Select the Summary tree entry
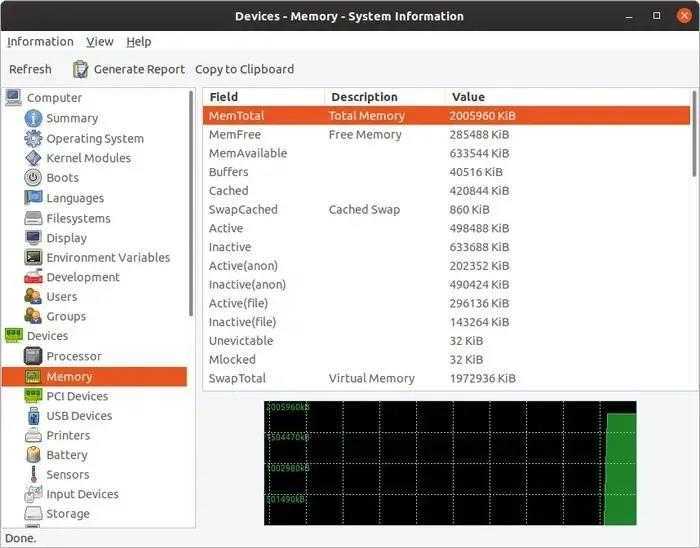Screen dimensions: 700x548 click(72, 118)
